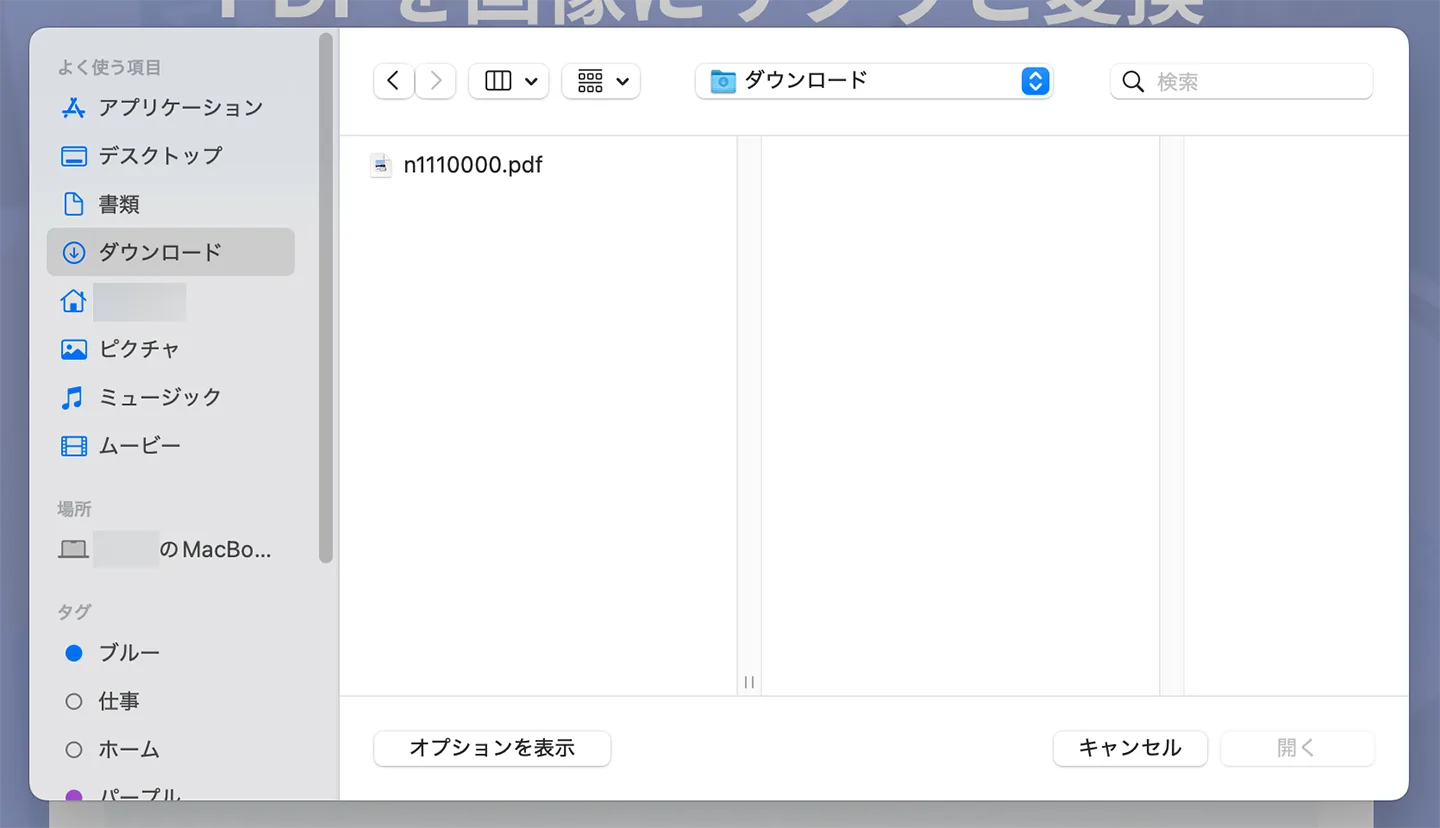Click the back navigation arrow
1440x828 pixels.
click(393, 81)
